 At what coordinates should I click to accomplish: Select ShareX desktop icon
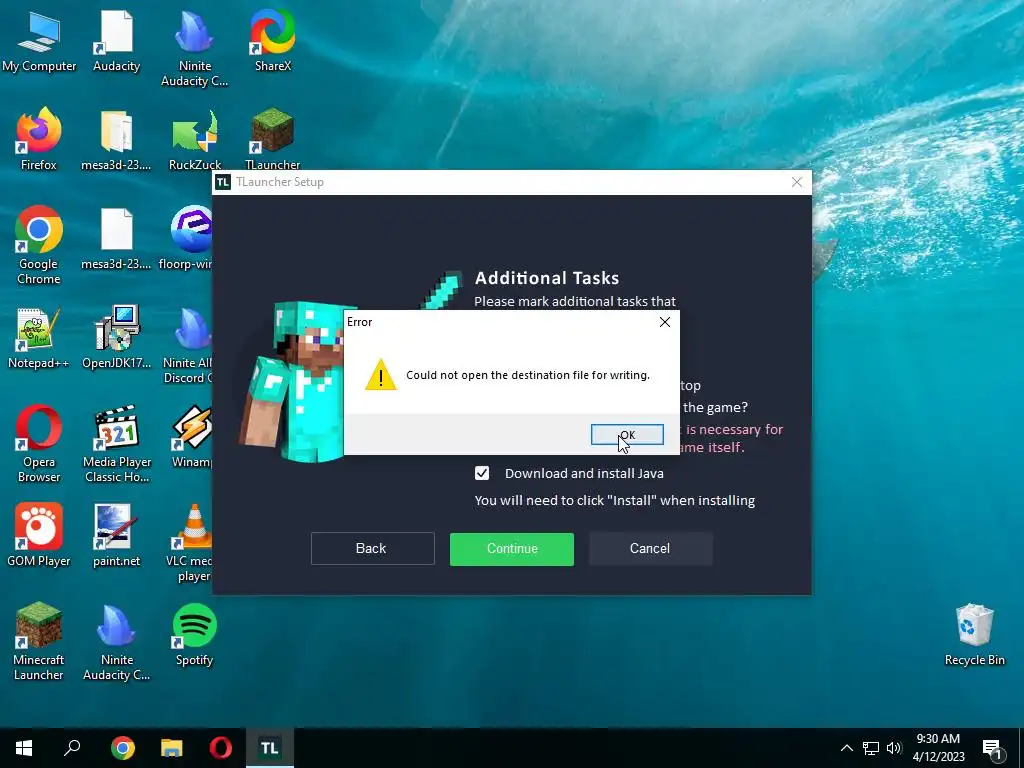pos(273,40)
